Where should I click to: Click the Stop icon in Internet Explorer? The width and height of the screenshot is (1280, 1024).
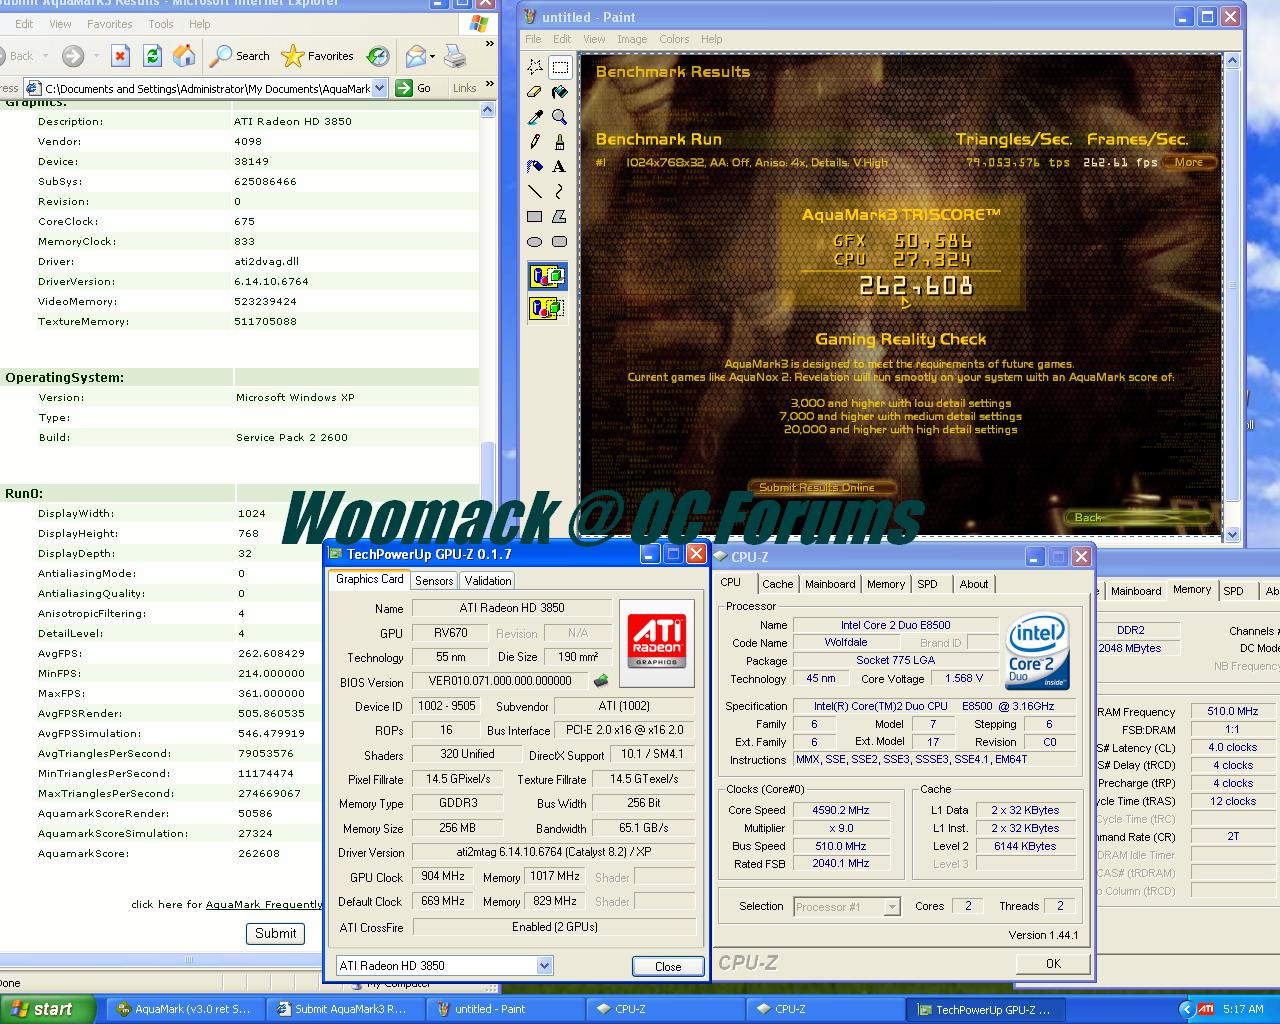(x=120, y=56)
